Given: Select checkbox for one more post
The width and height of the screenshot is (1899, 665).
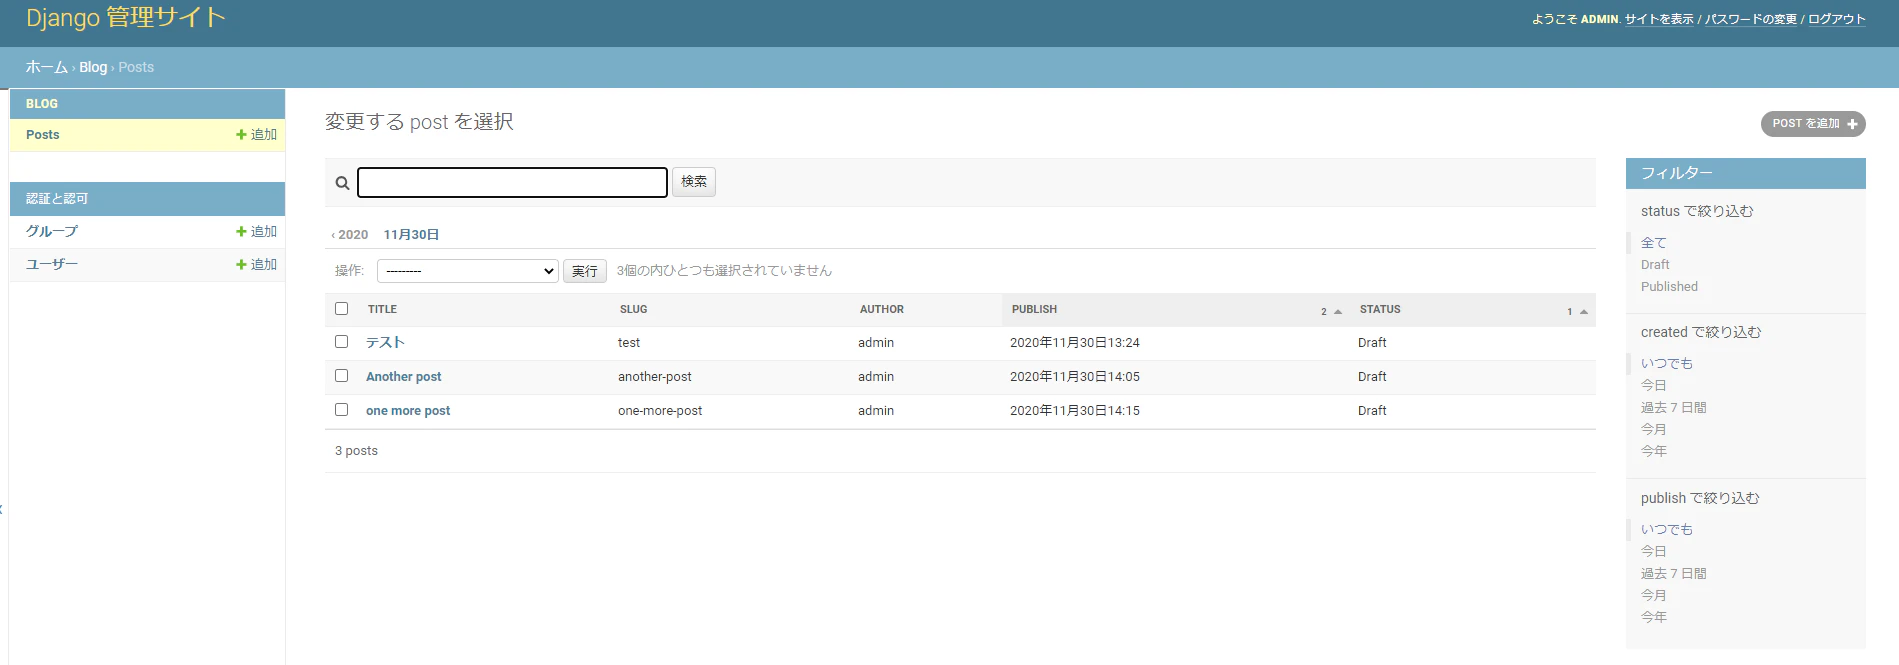Looking at the screenshot, I should (x=342, y=410).
